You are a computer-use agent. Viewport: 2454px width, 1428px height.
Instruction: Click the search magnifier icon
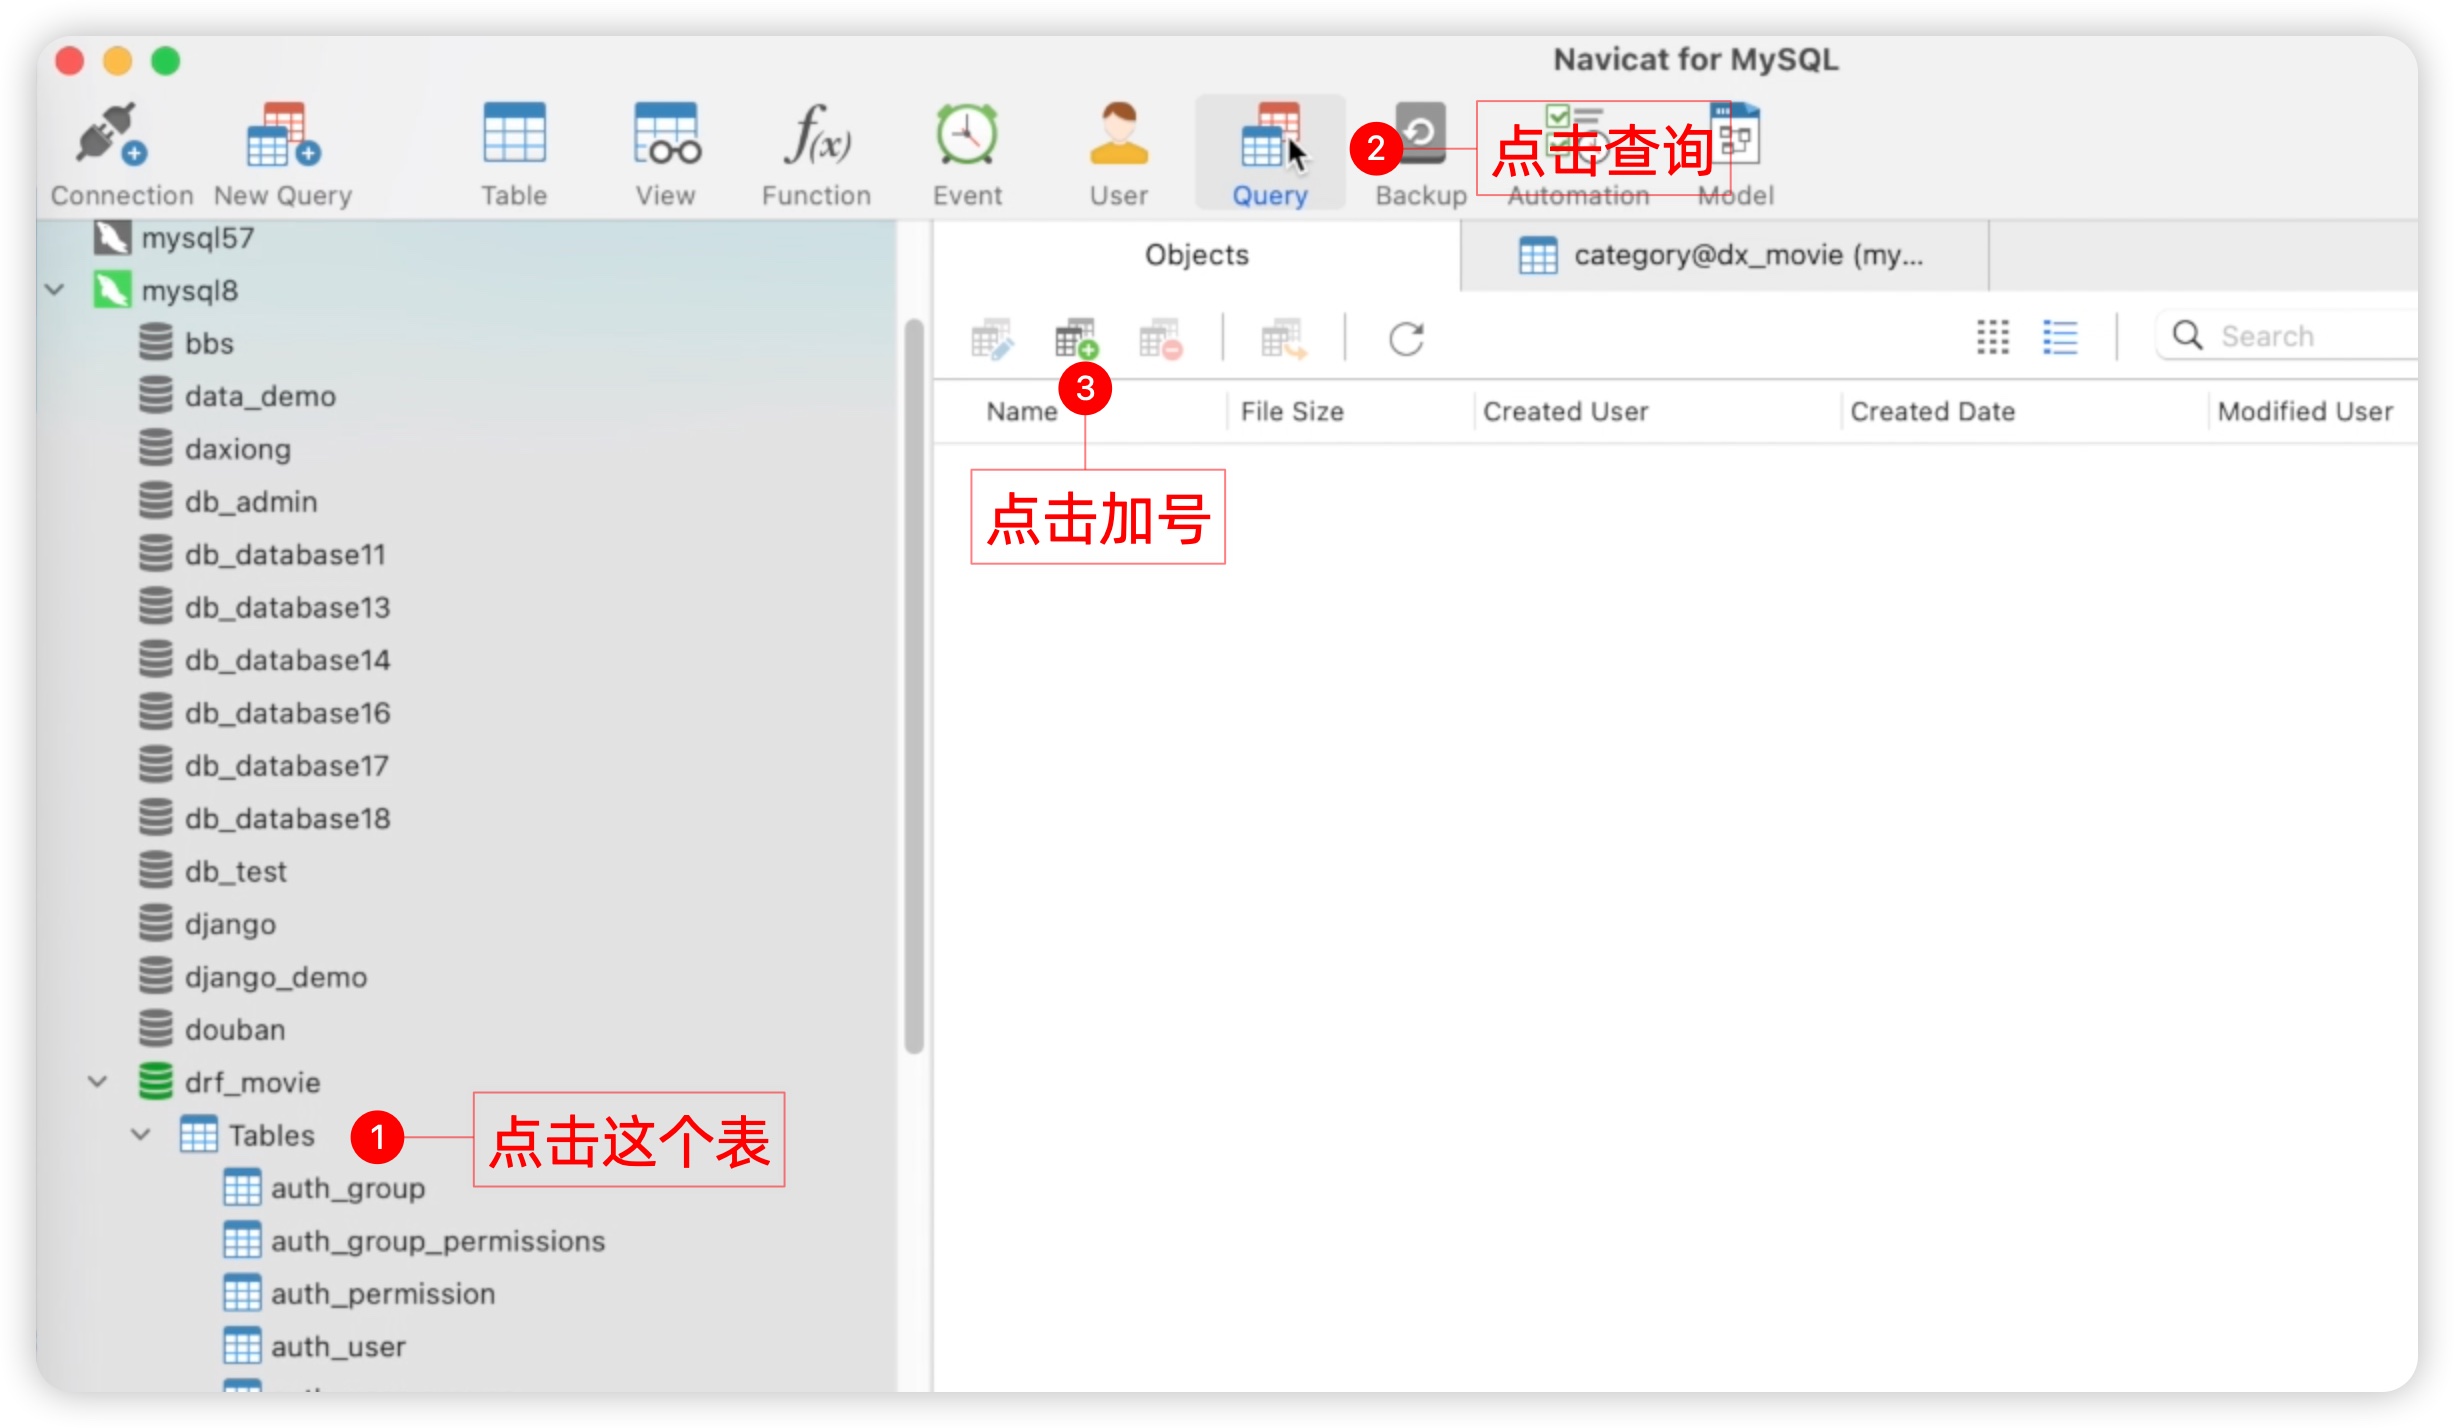click(x=2187, y=335)
